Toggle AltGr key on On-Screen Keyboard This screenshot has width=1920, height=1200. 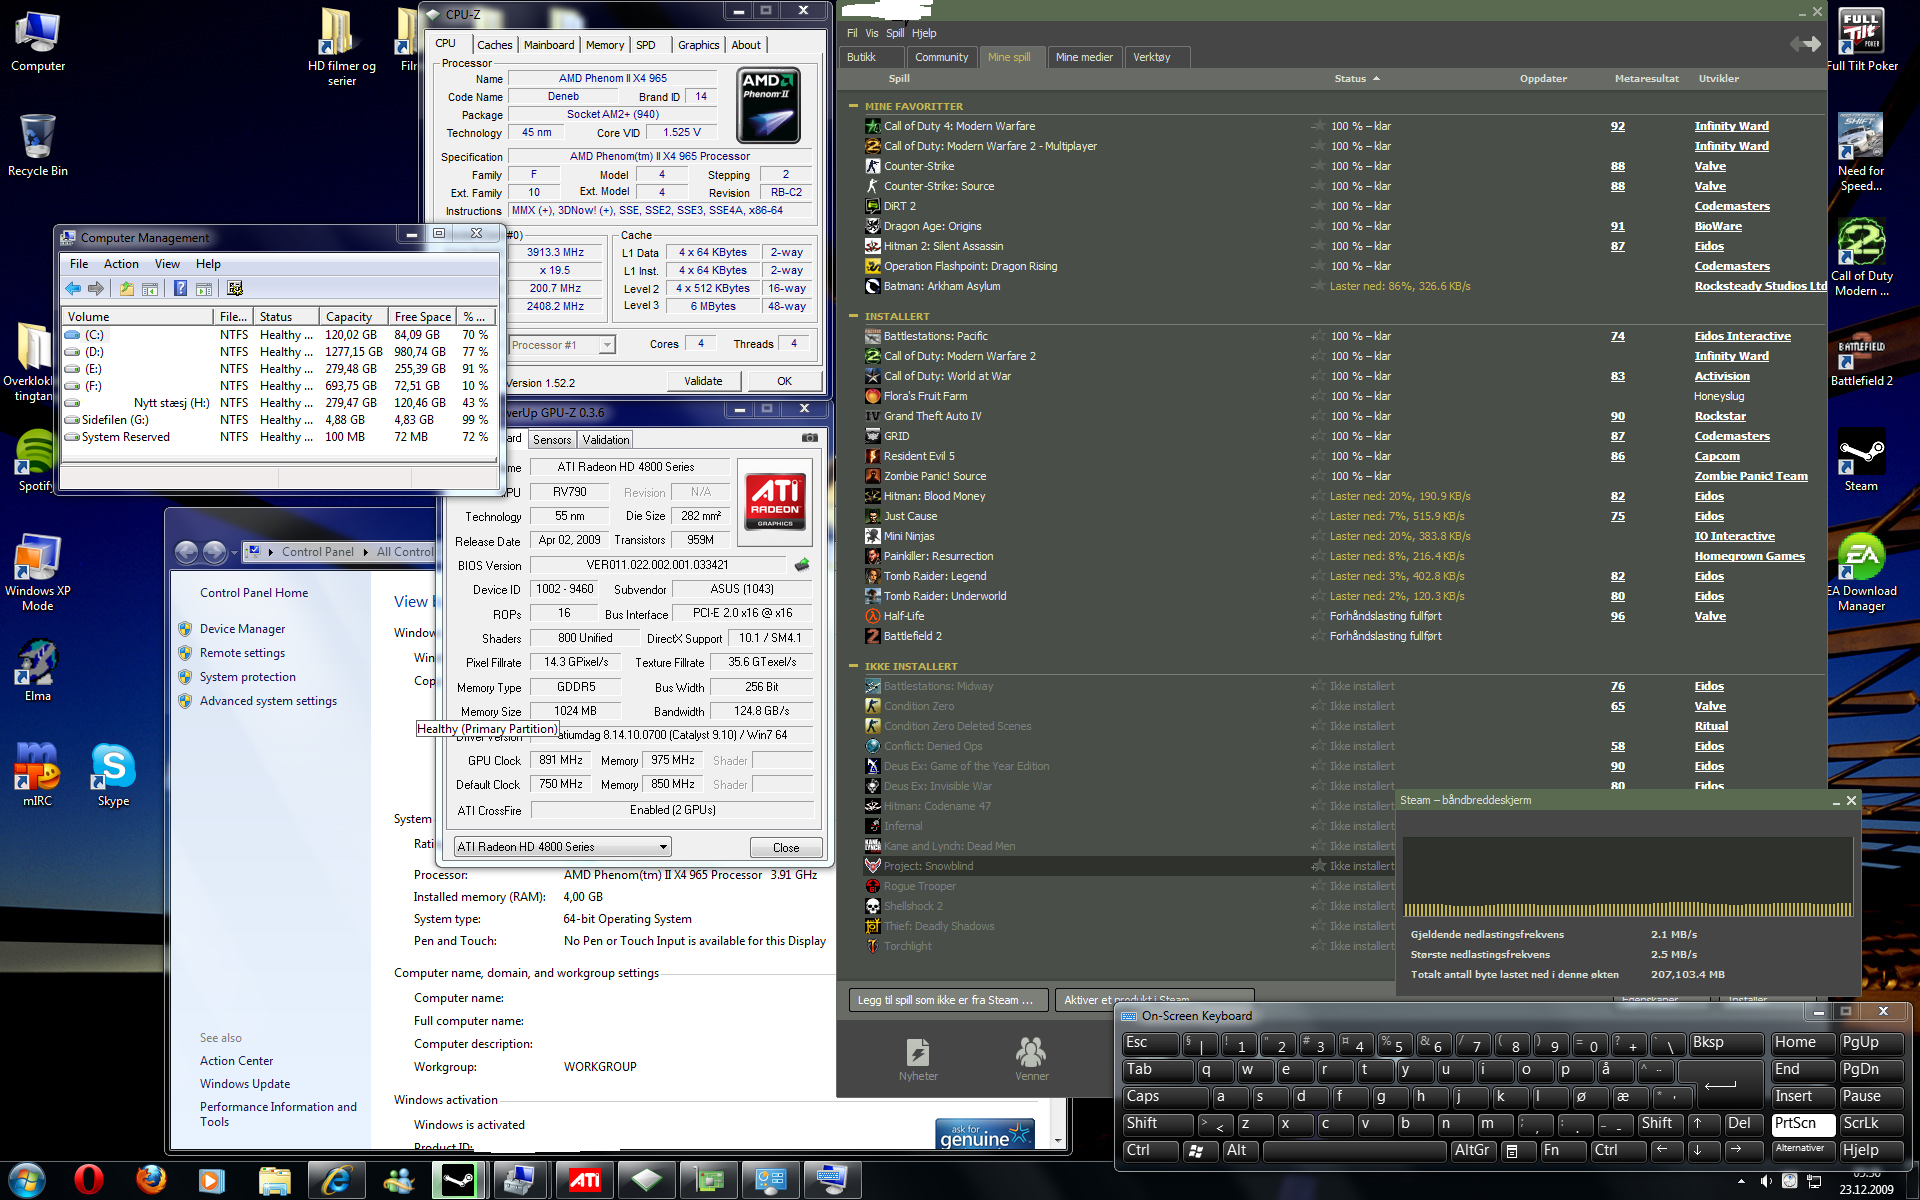pyautogui.click(x=1473, y=1151)
